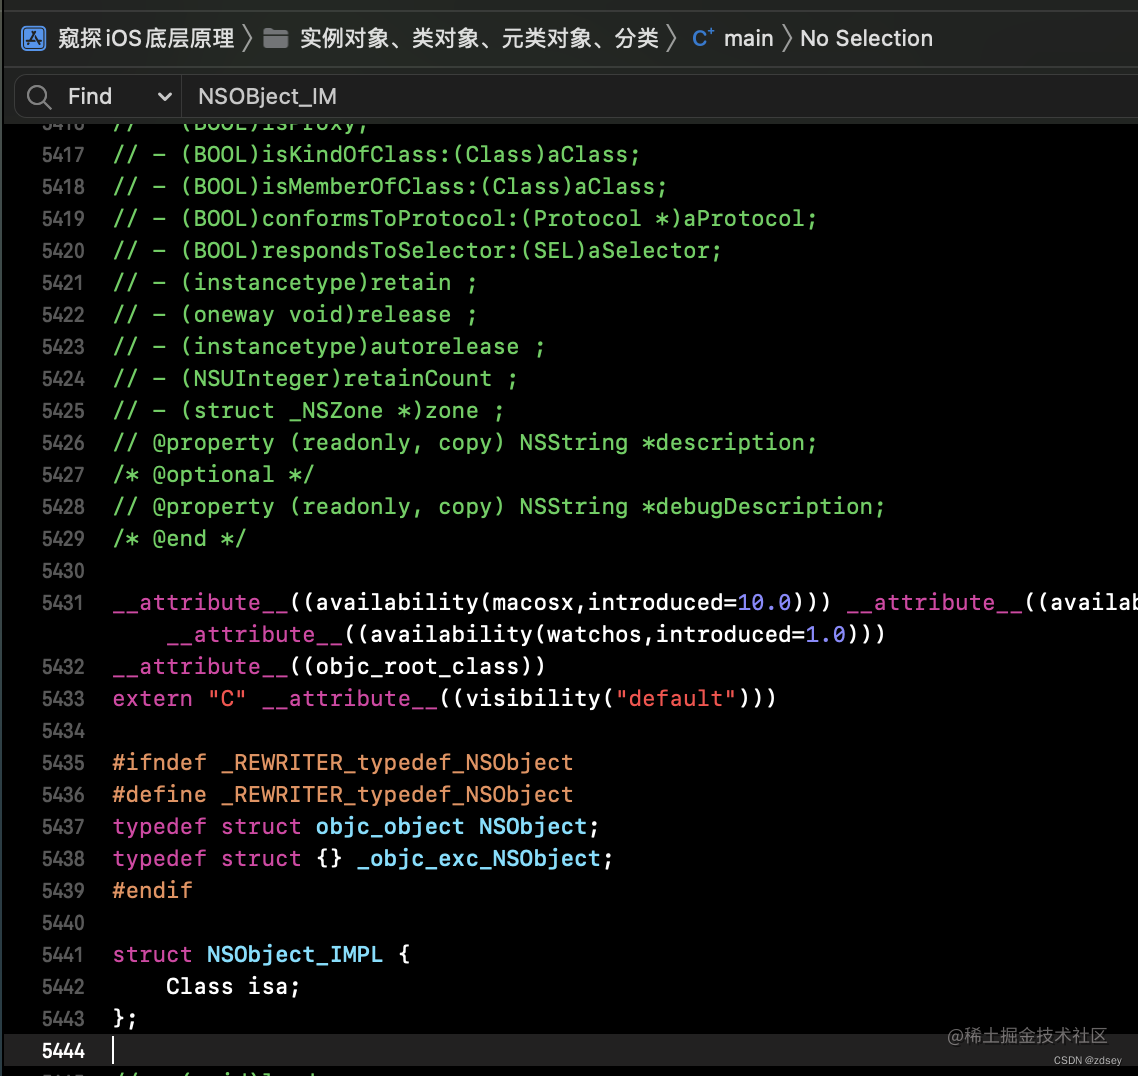This screenshot has height=1076, width=1138.
Task: Click the NSString *description property comment
Action: pos(464,443)
